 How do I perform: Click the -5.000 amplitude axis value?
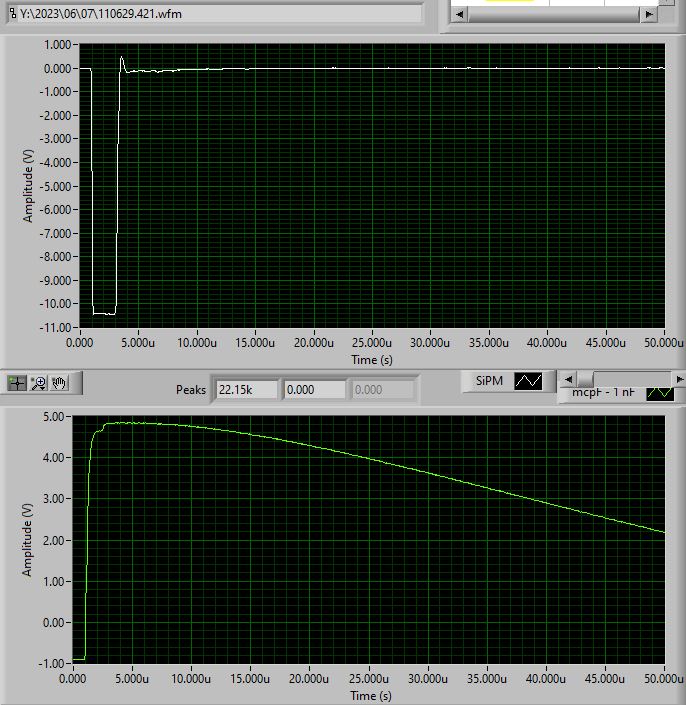pos(55,186)
